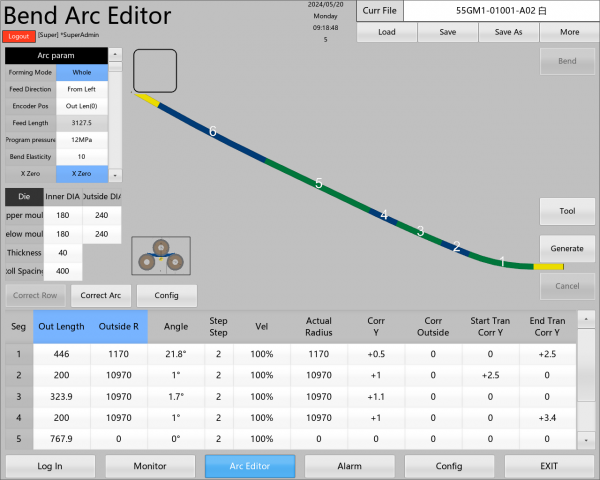This screenshot has height=480, width=600.
Task: Click the red Logout button
Action: (x=20, y=36)
